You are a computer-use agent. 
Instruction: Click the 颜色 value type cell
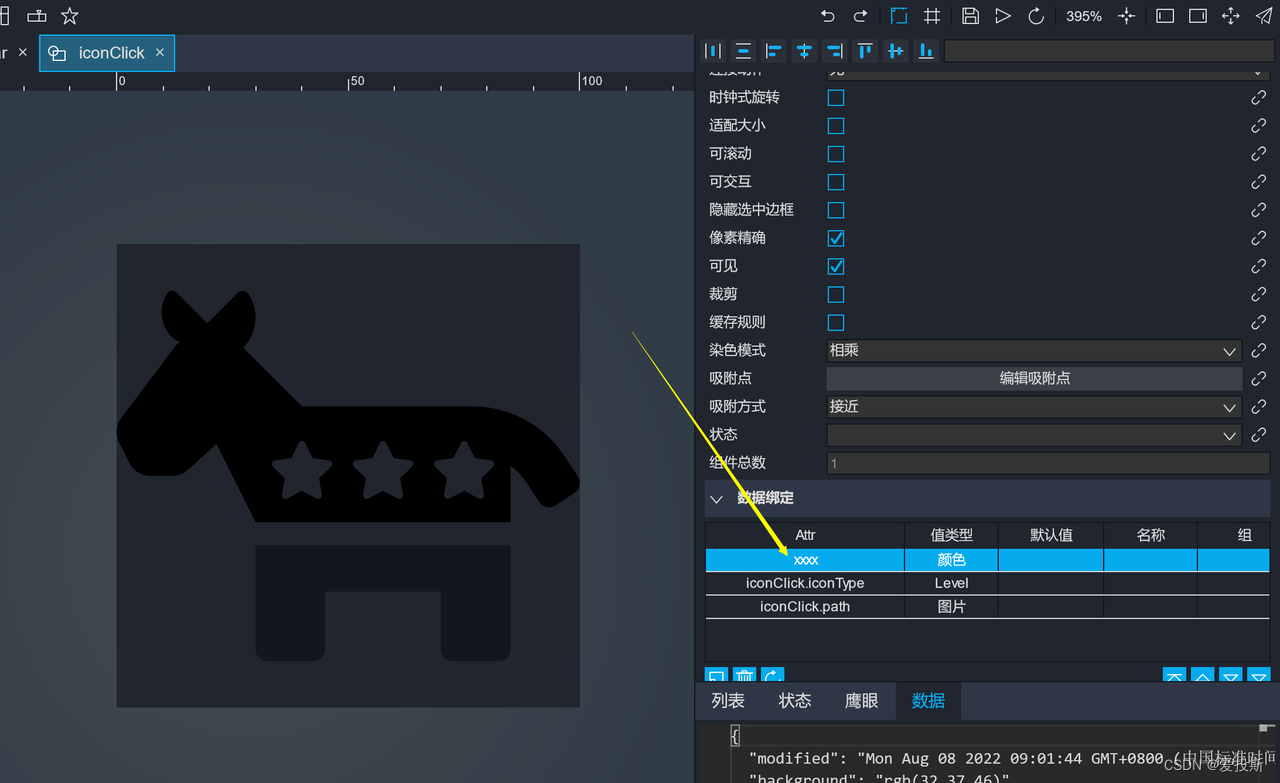pos(951,560)
